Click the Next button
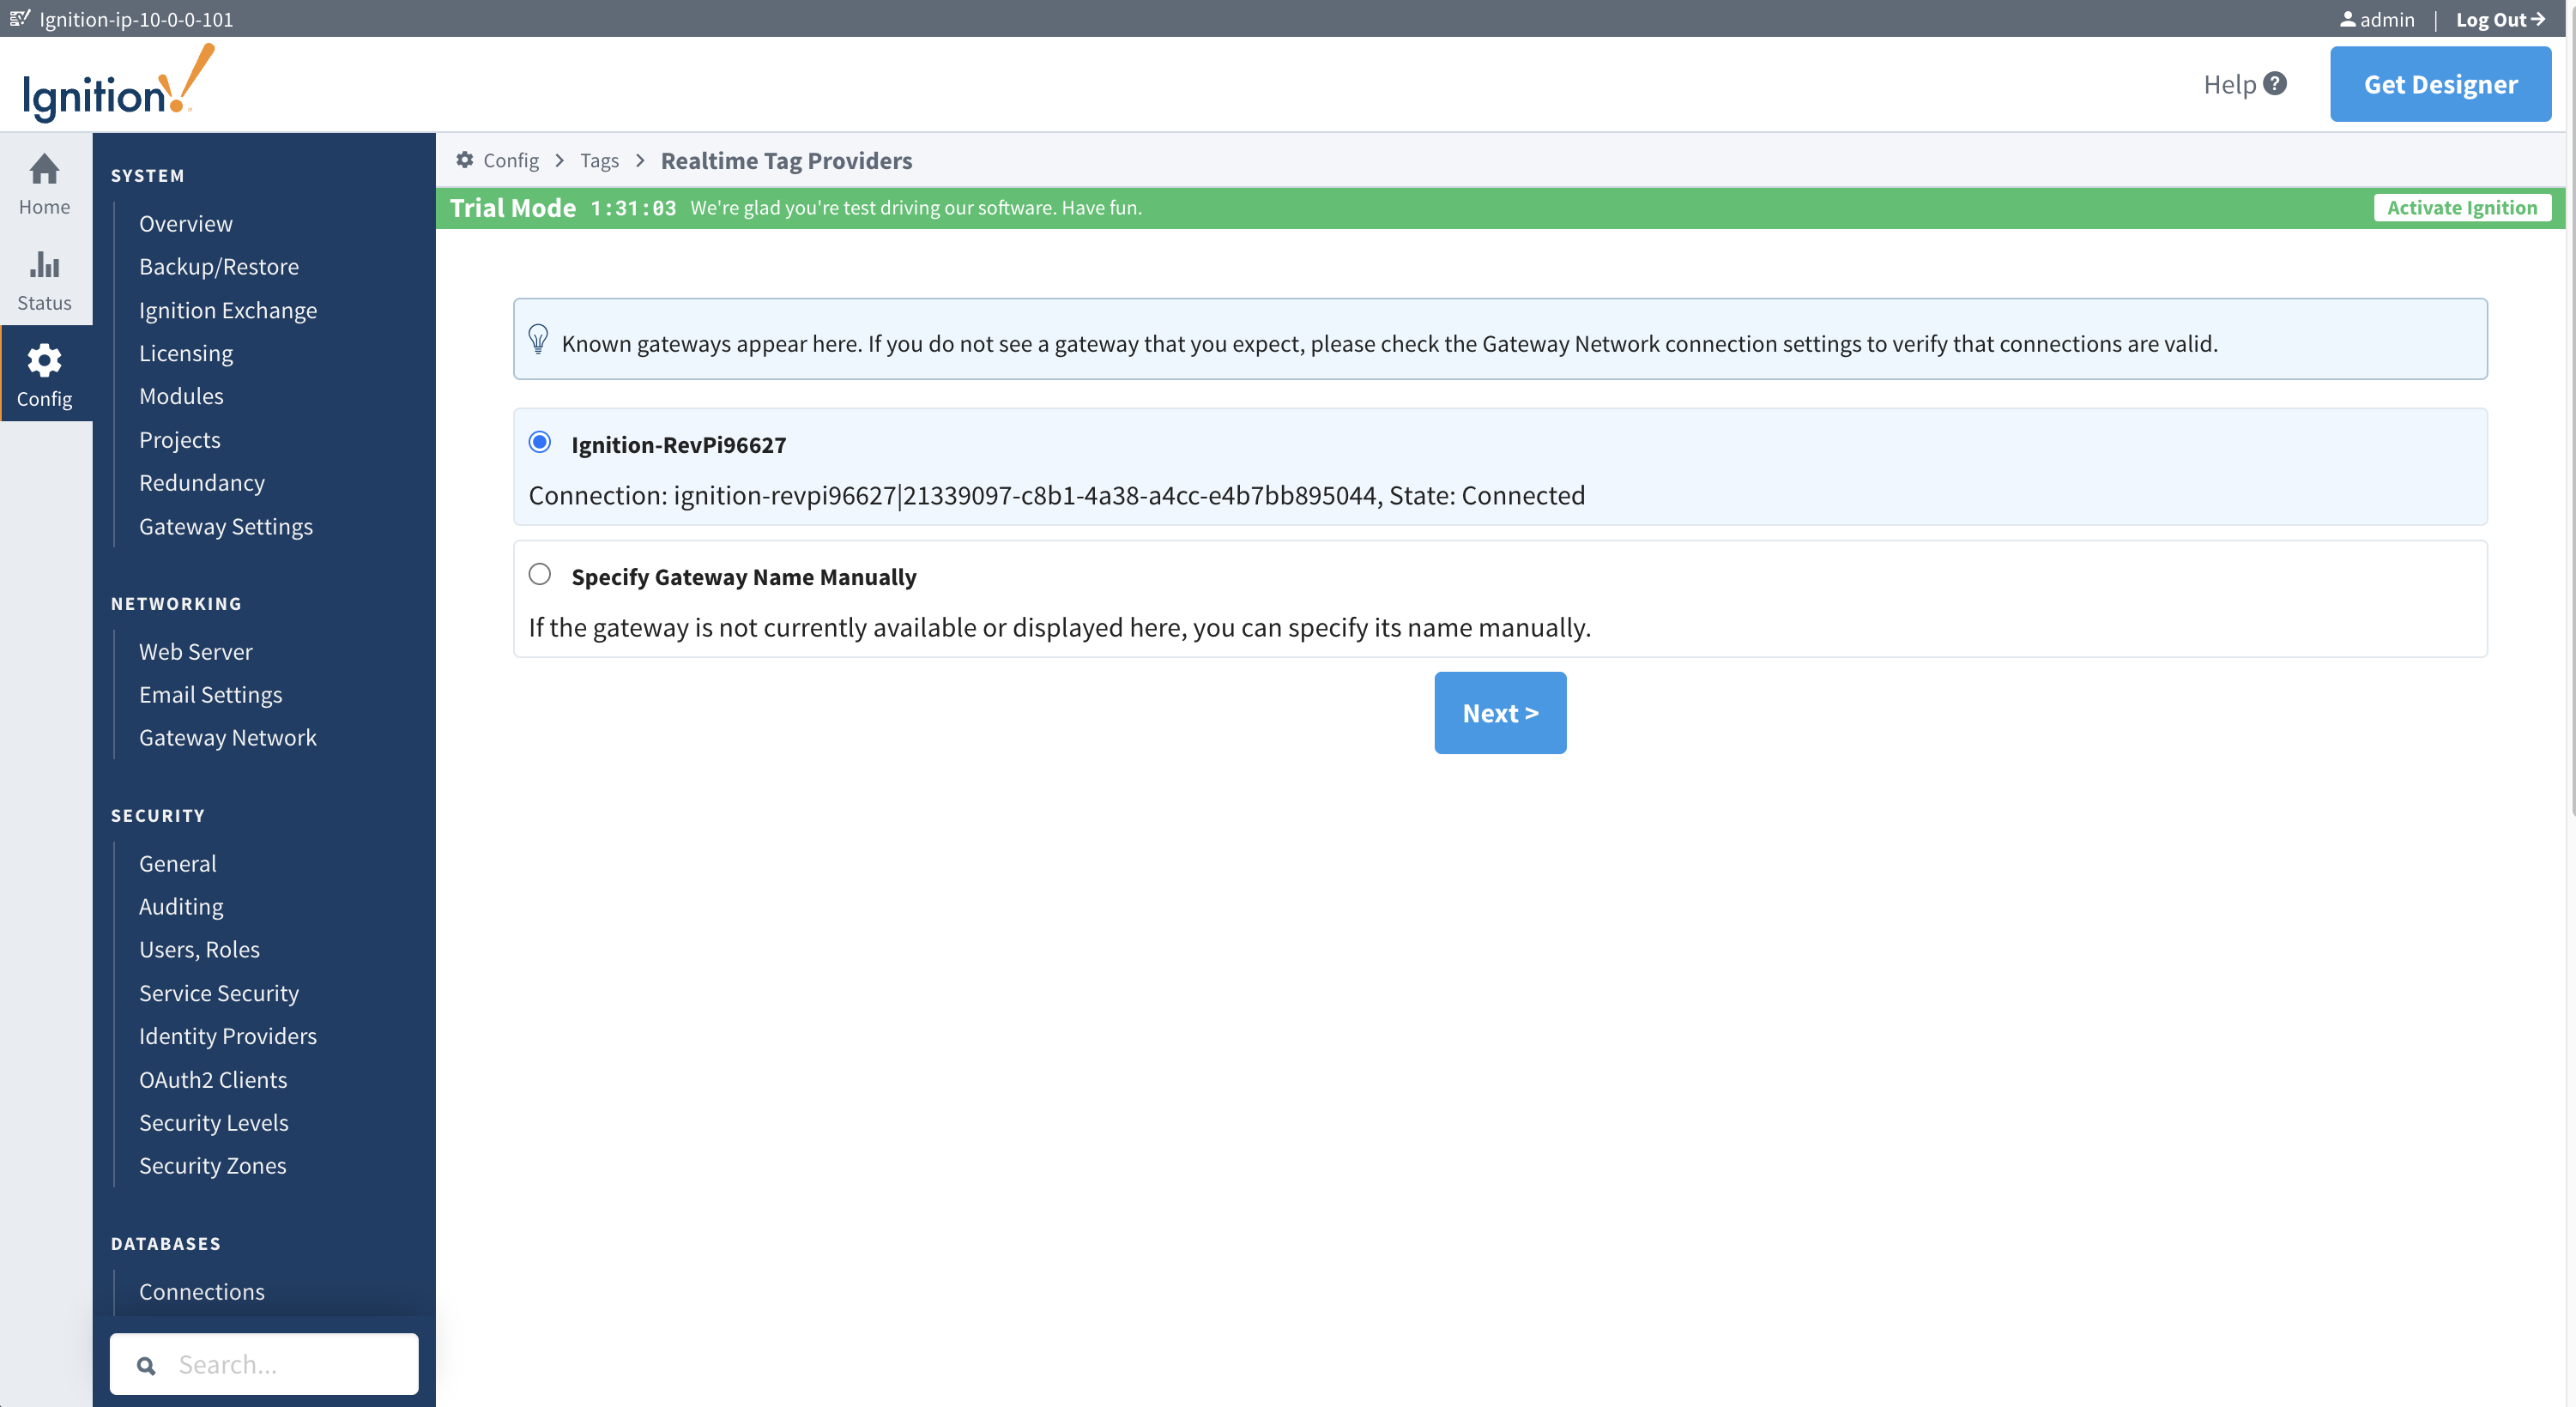Viewport: 2576px width, 1407px height. [x=1499, y=713]
